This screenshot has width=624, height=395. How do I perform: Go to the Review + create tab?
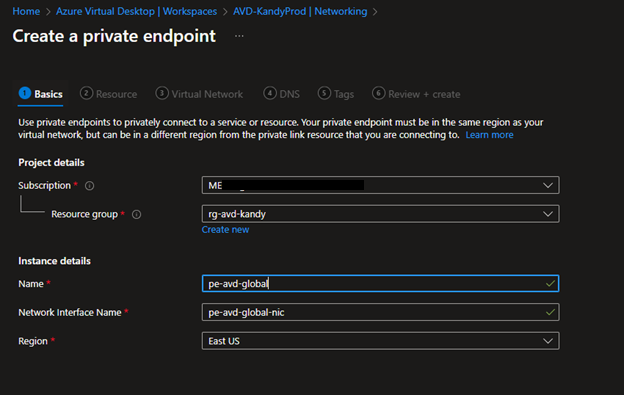416,94
